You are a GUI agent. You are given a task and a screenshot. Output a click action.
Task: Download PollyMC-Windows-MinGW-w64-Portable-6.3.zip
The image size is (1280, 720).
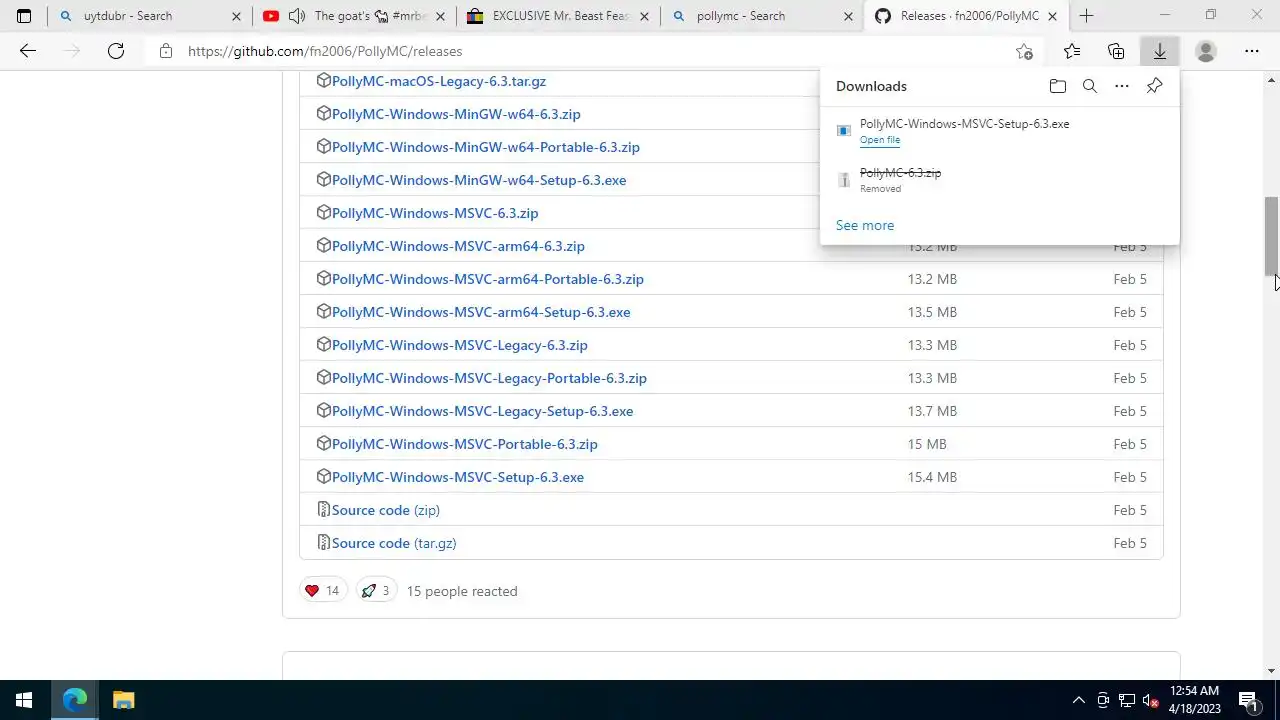[x=486, y=147]
